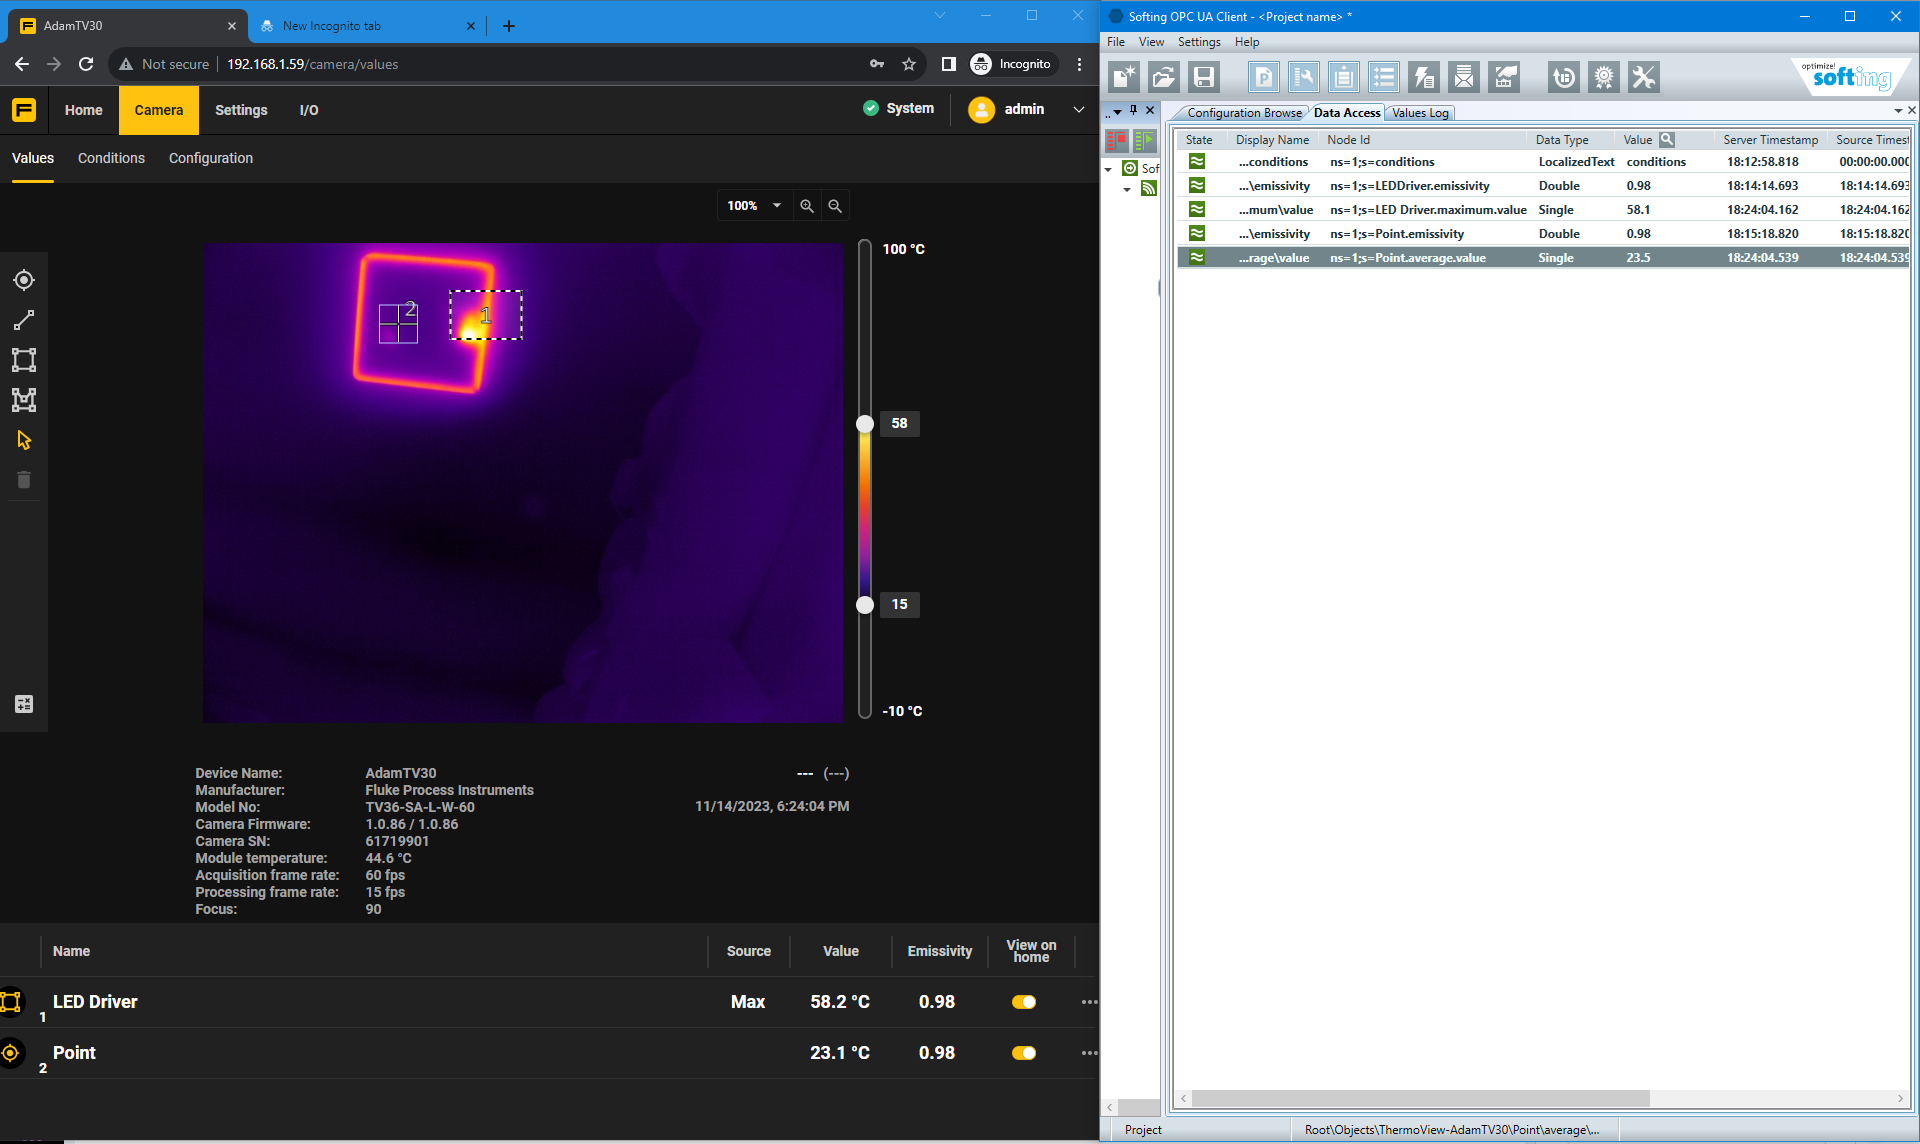Select the point measurement tool
The image size is (1920, 1144).
[24, 280]
